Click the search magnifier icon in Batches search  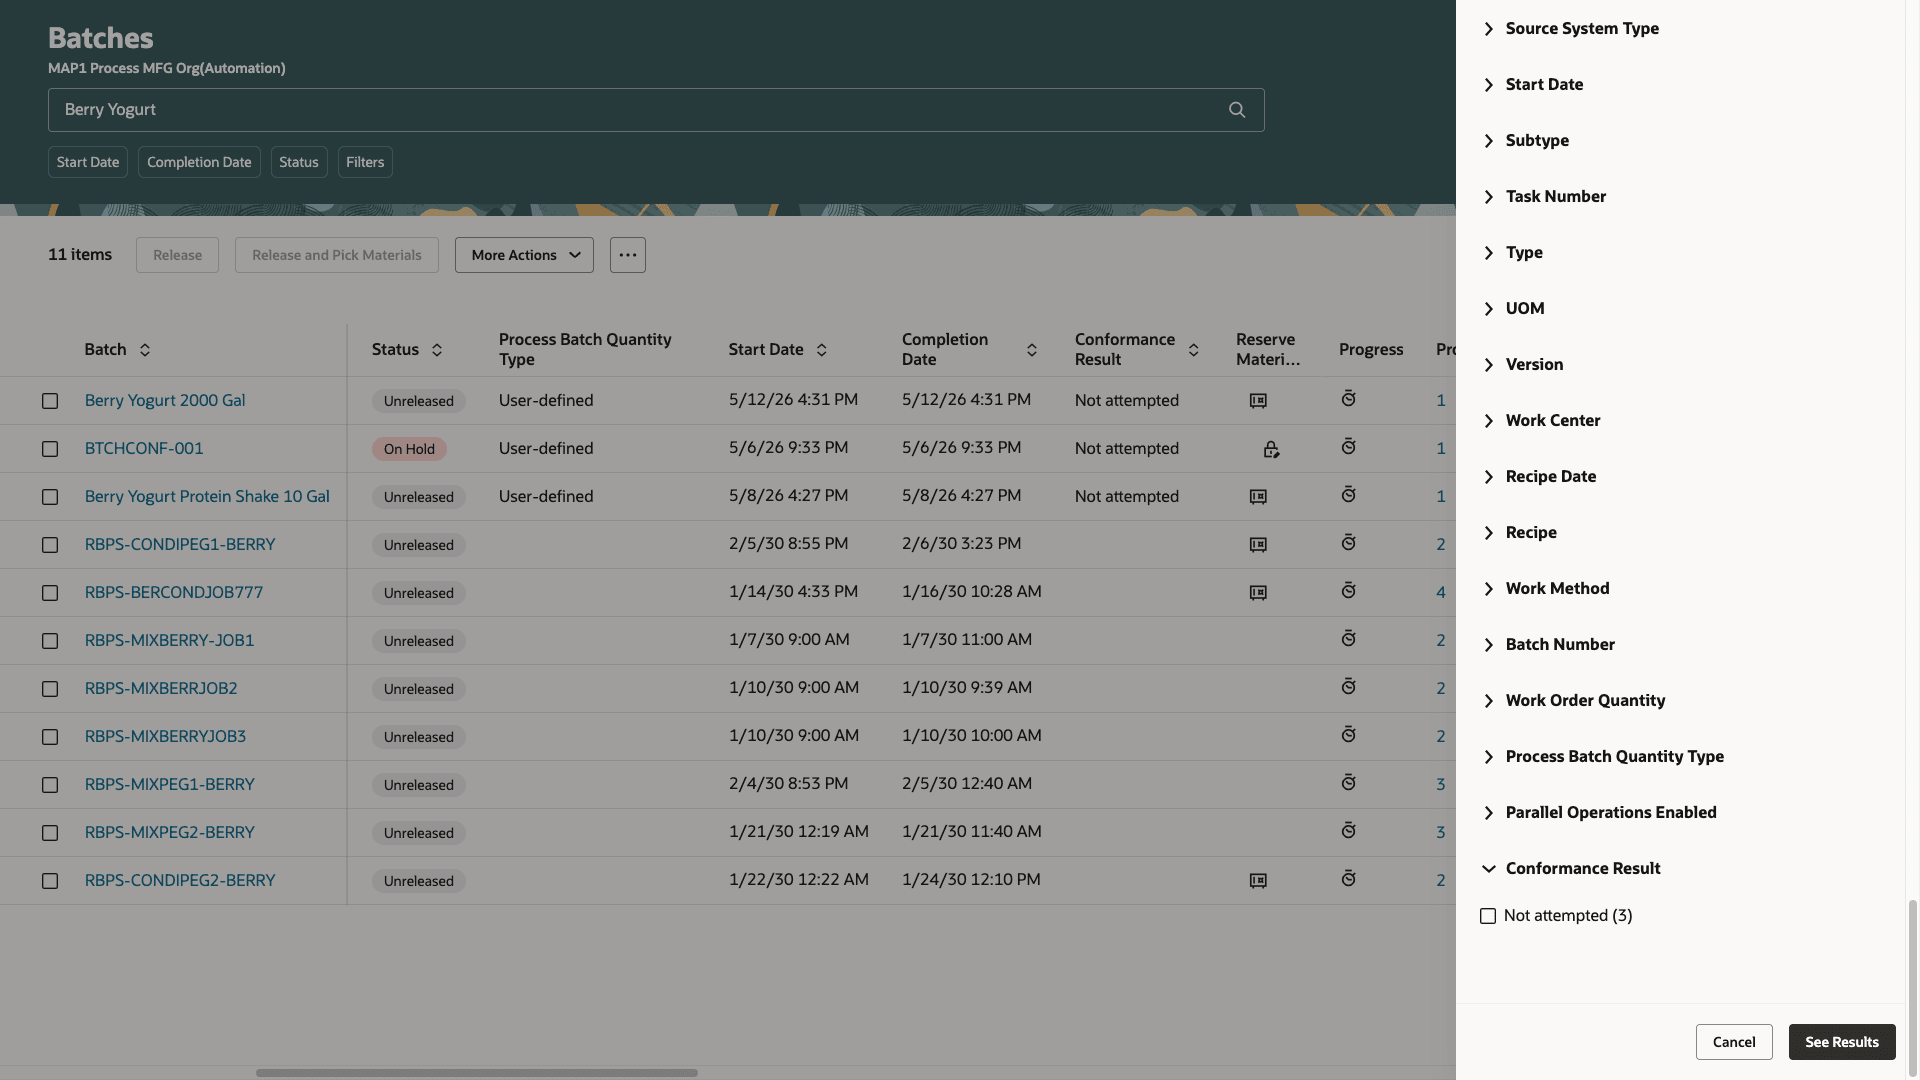pos(1237,110)
